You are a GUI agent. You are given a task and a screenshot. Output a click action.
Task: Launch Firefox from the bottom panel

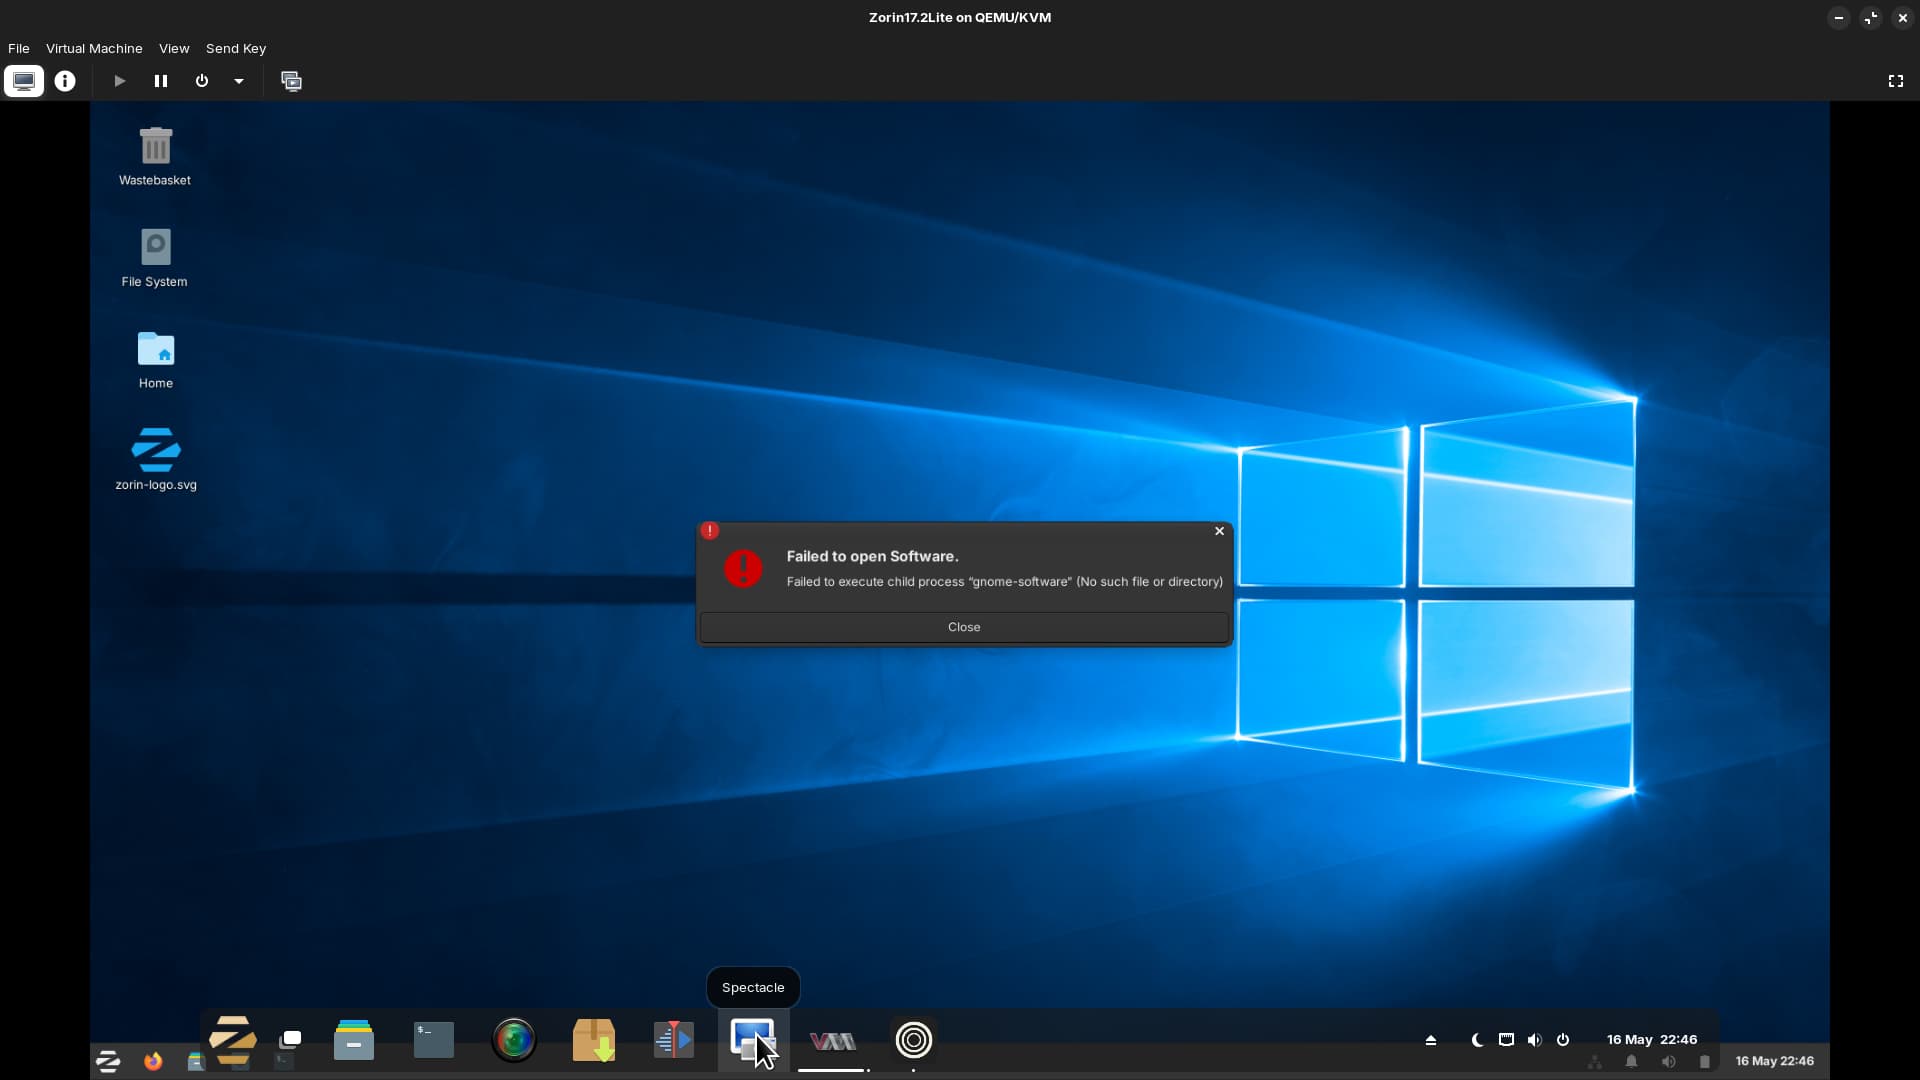(x=153, y=1061)
